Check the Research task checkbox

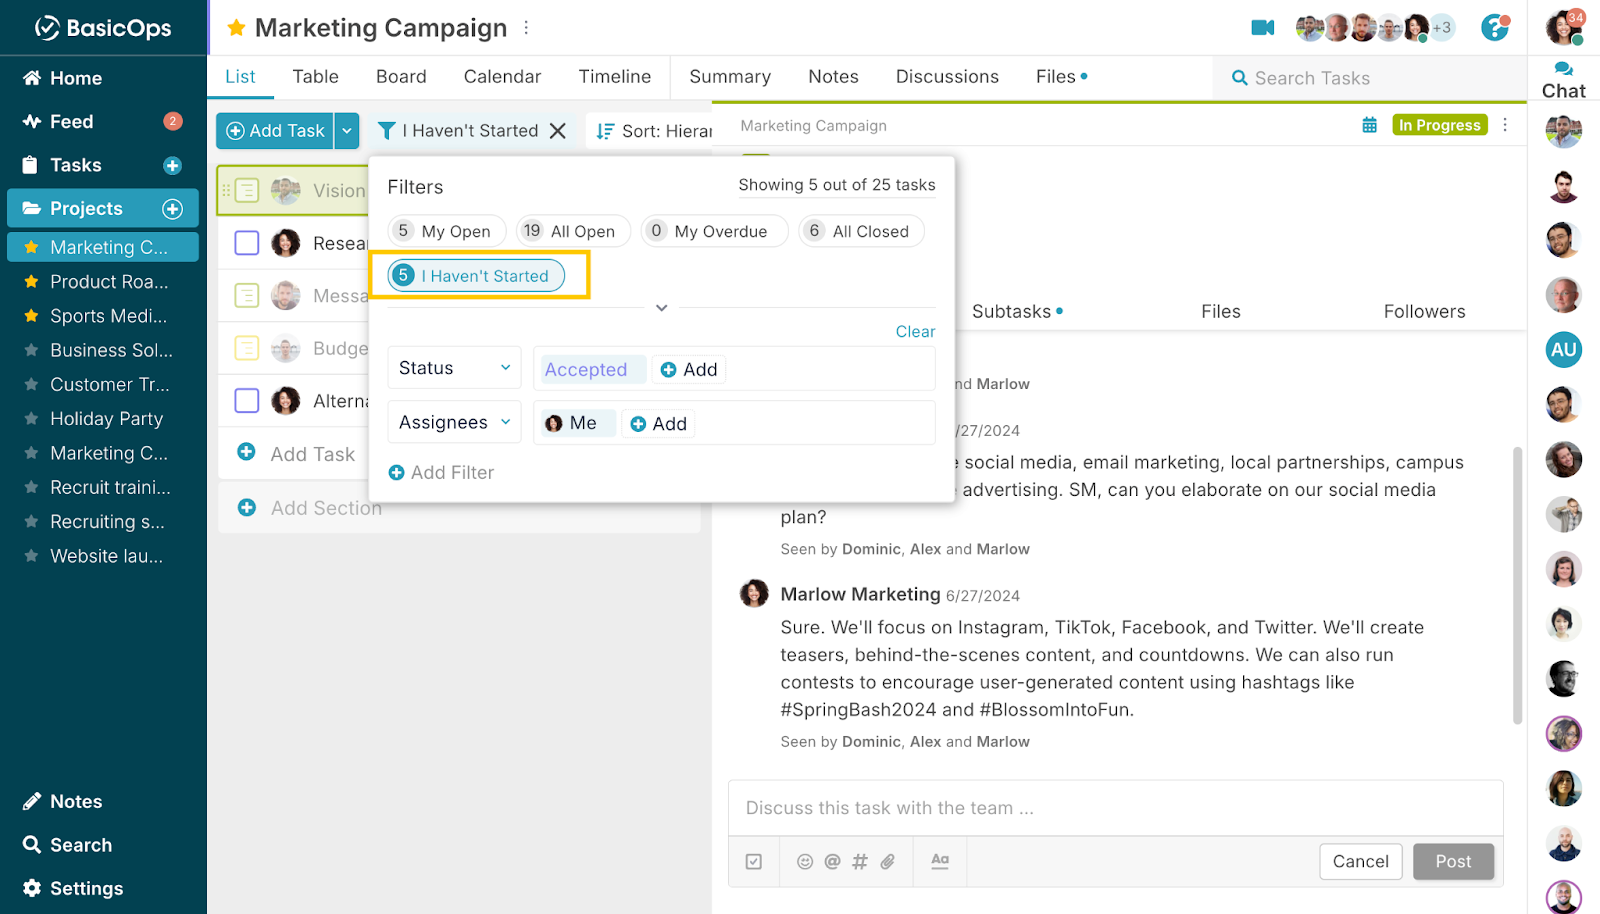click(x=247, y=243)
